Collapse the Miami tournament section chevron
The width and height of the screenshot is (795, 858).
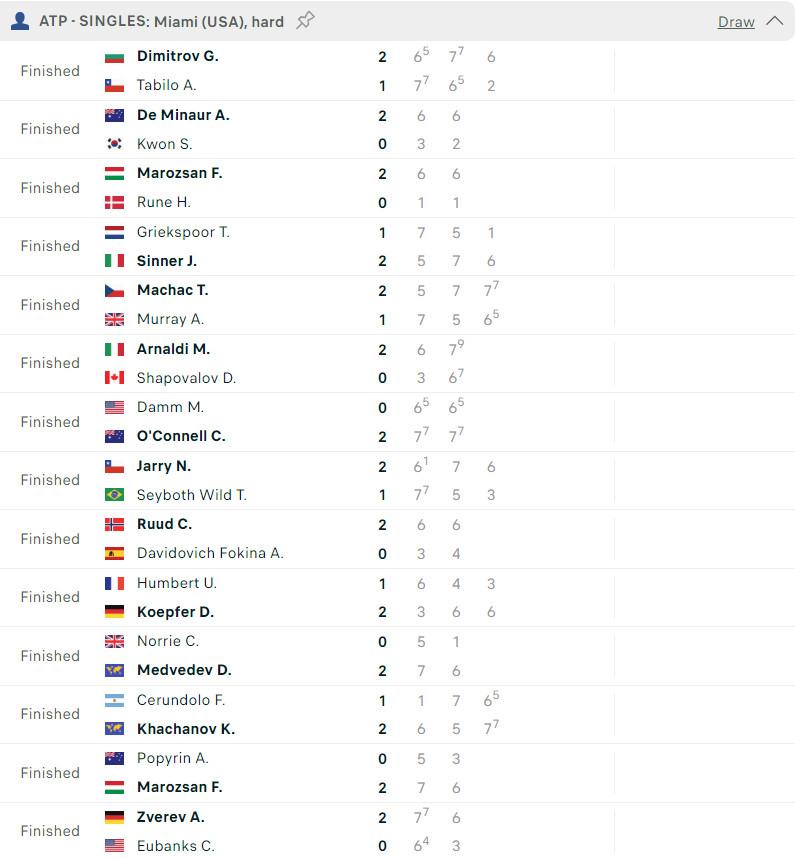coord(774,21)
